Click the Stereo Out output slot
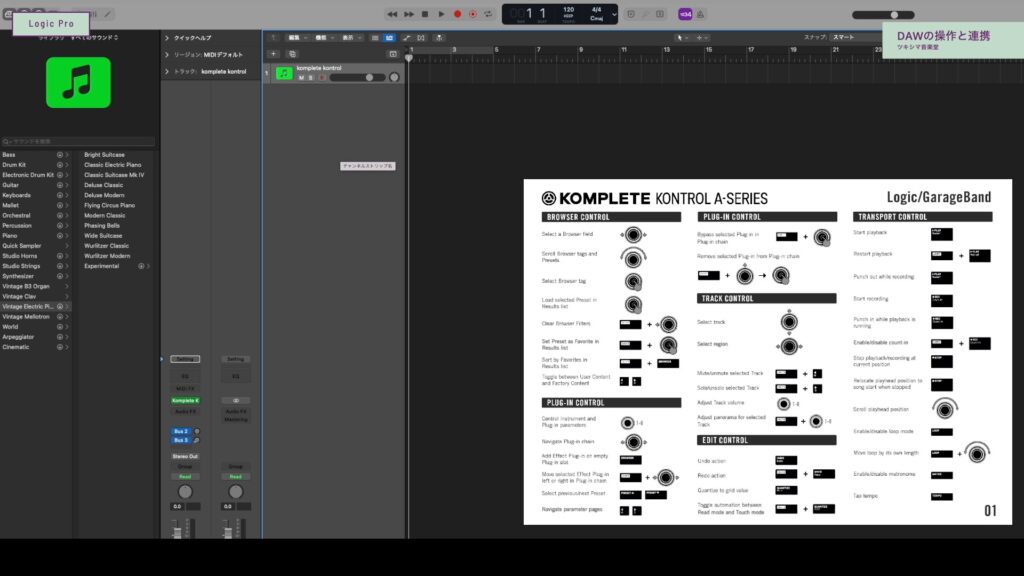 pyautogui.click(x=185, y=456)
